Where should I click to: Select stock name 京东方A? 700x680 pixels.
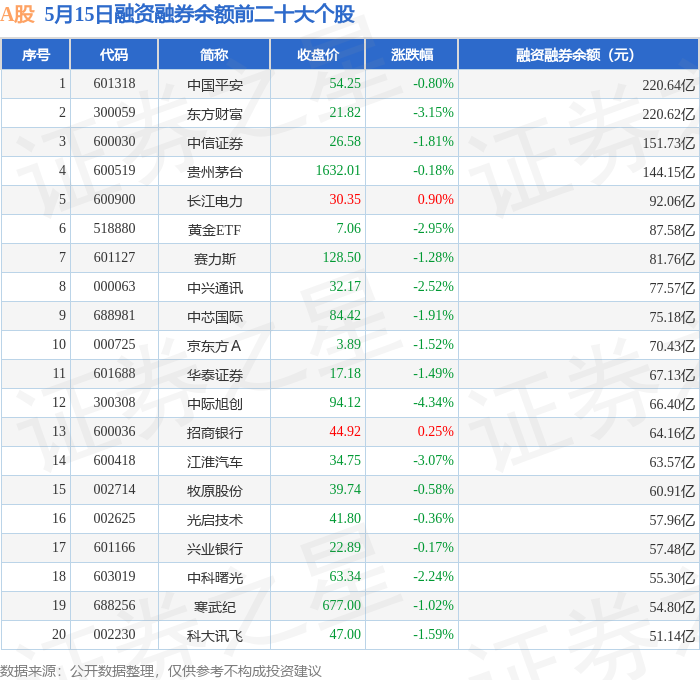pyautogui.click(x=214, y=346)
